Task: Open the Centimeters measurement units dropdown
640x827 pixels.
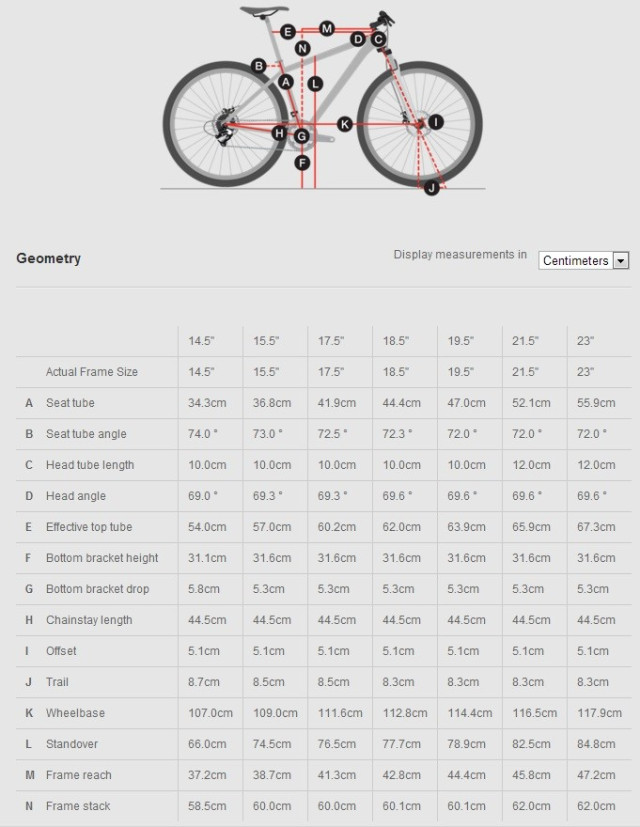Action: point(584,260)
